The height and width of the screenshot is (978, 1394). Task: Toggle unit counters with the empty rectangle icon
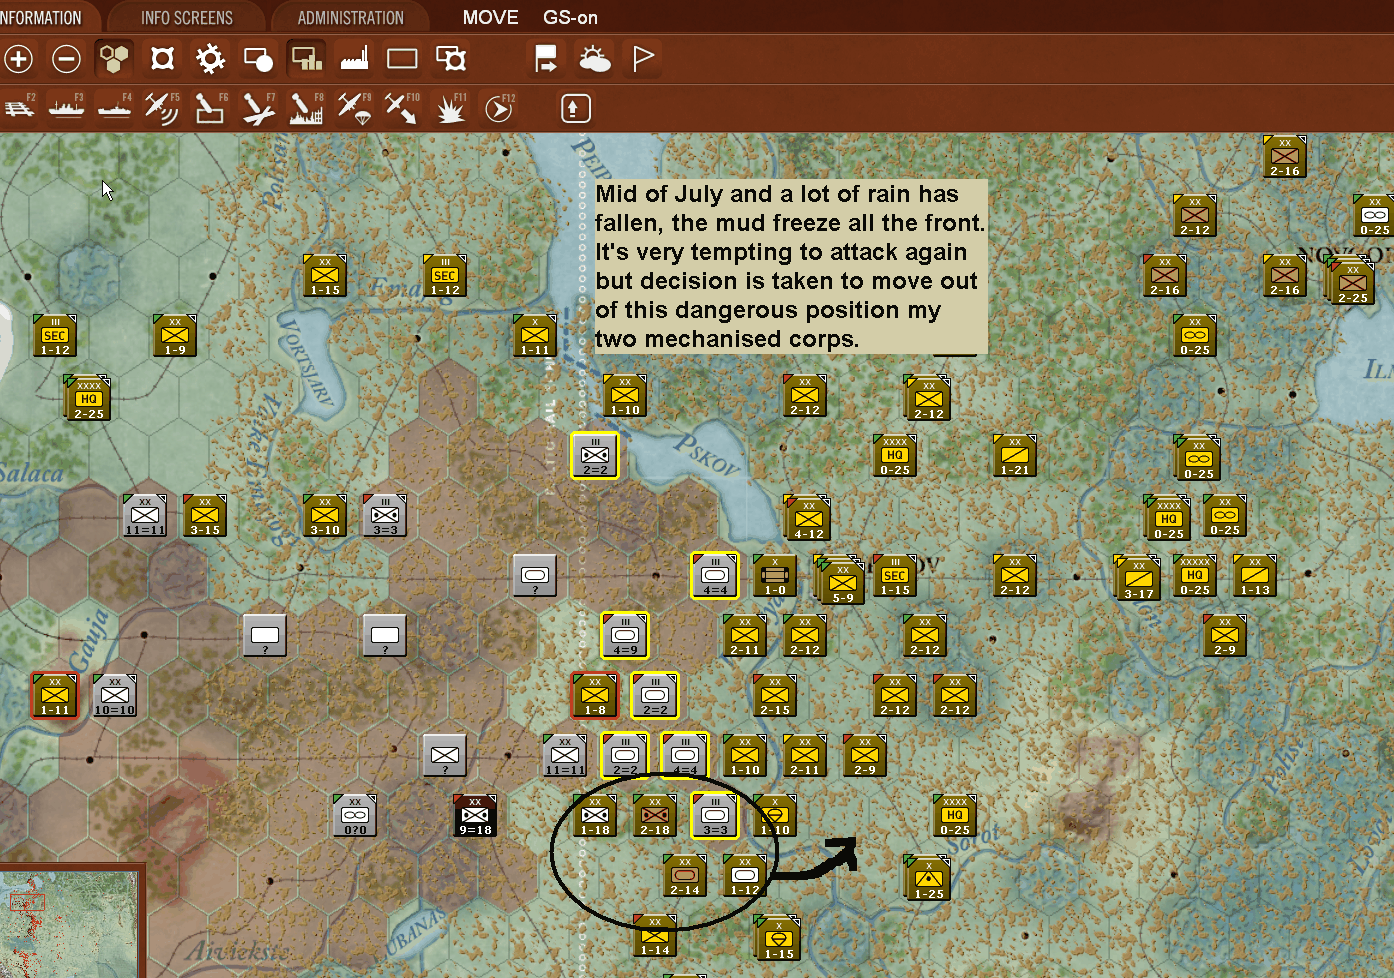coord(402,59)
